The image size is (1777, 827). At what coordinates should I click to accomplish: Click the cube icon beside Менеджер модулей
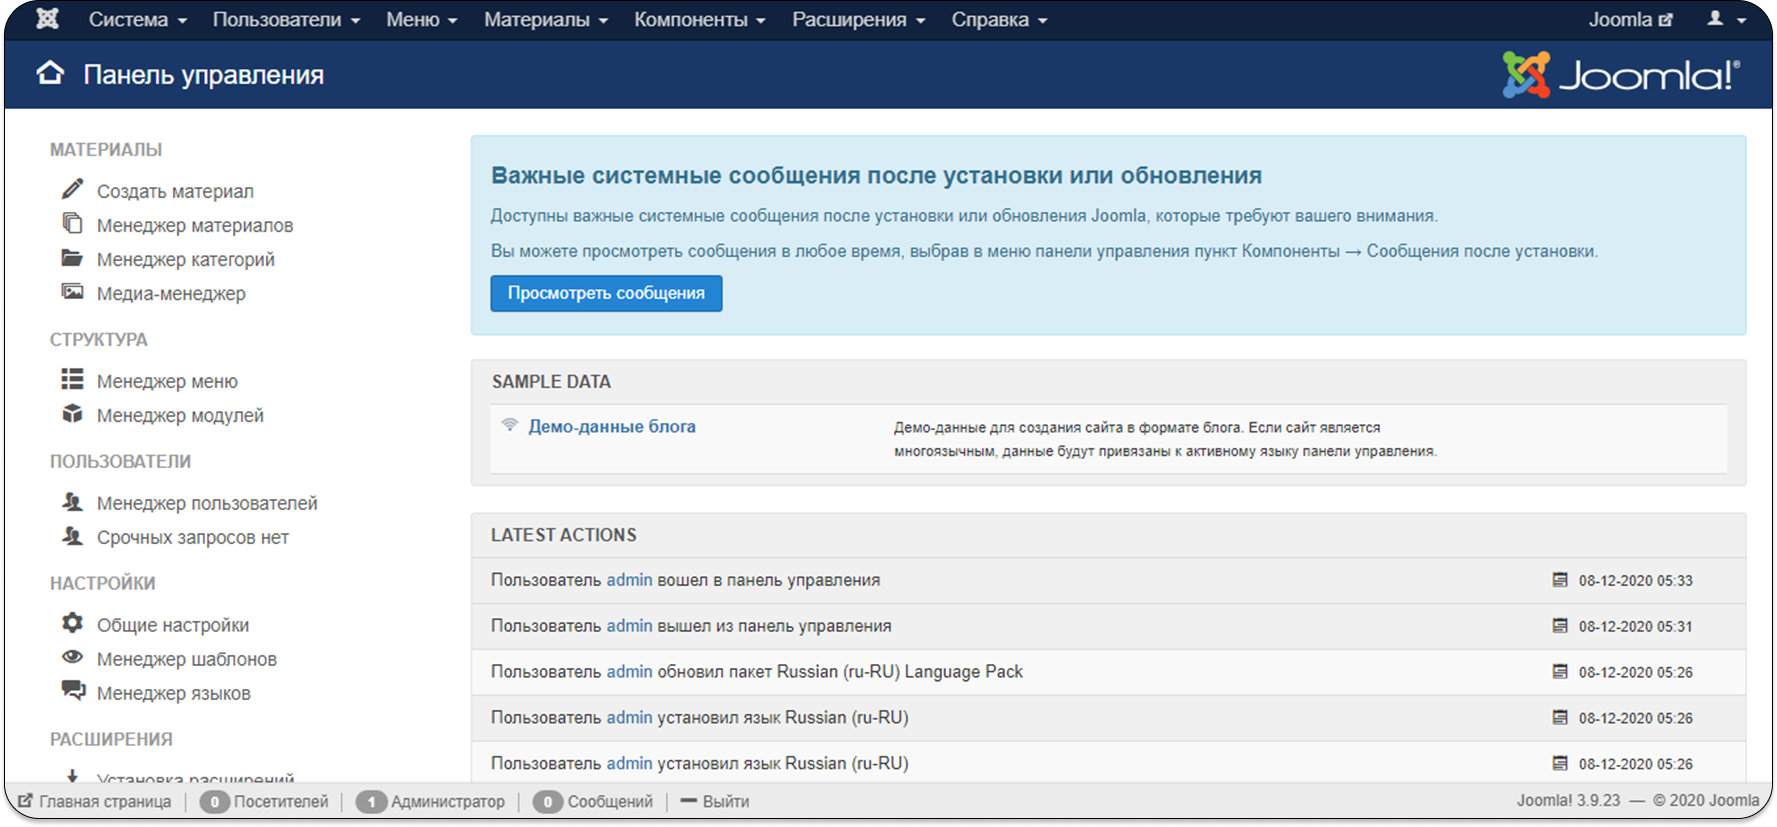pos(72,414)
